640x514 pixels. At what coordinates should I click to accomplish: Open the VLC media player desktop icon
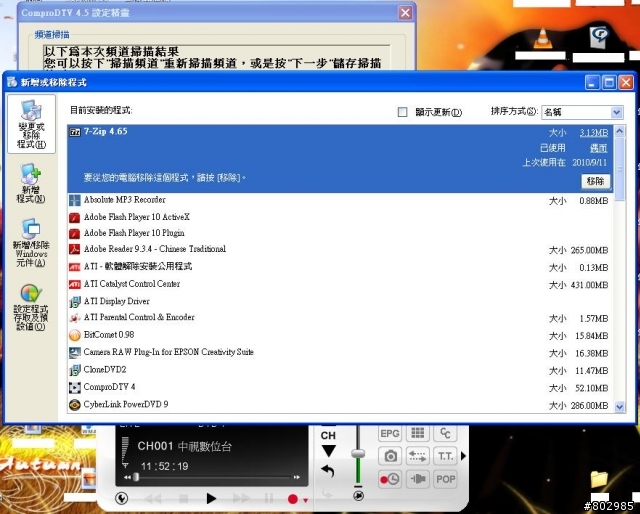coord(542,39)
